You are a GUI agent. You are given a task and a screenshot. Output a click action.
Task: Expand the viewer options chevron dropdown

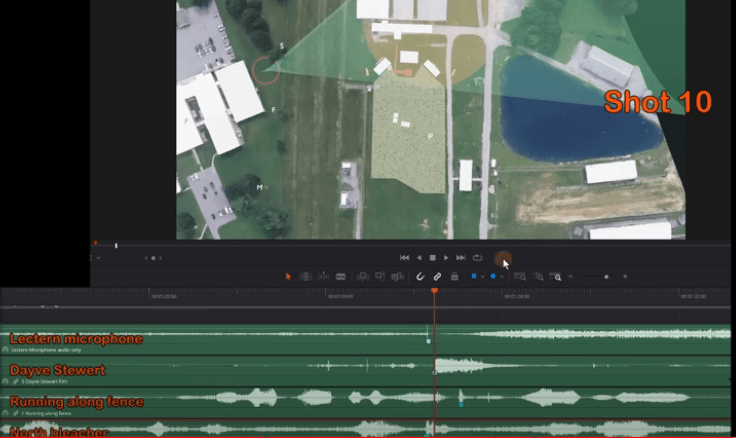click(98, 258)
